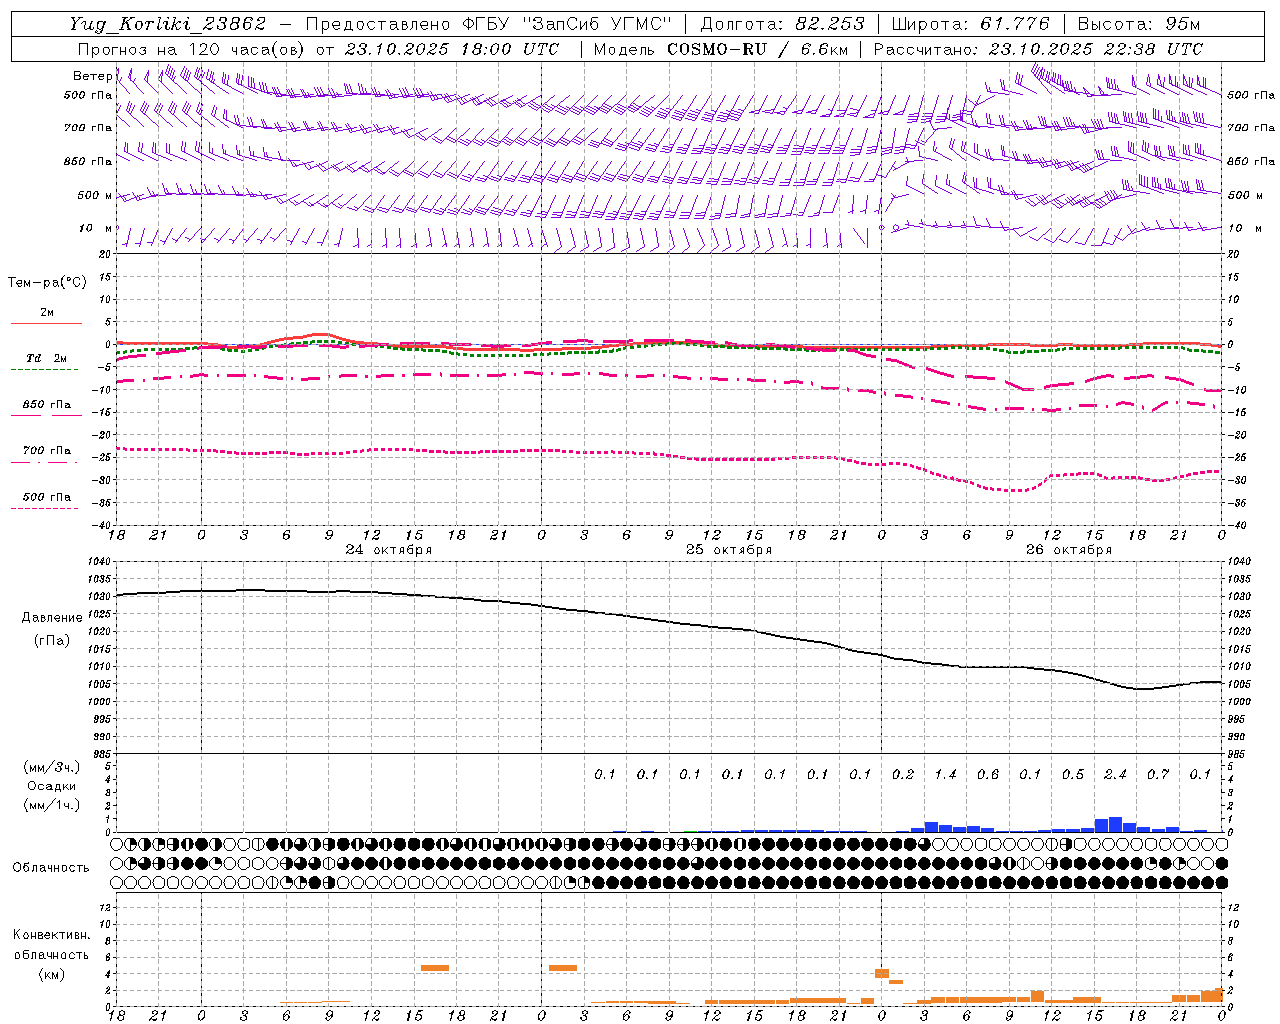Click the 0.5 precipitation total
1280x1024 pixels.
point(1073,774)
